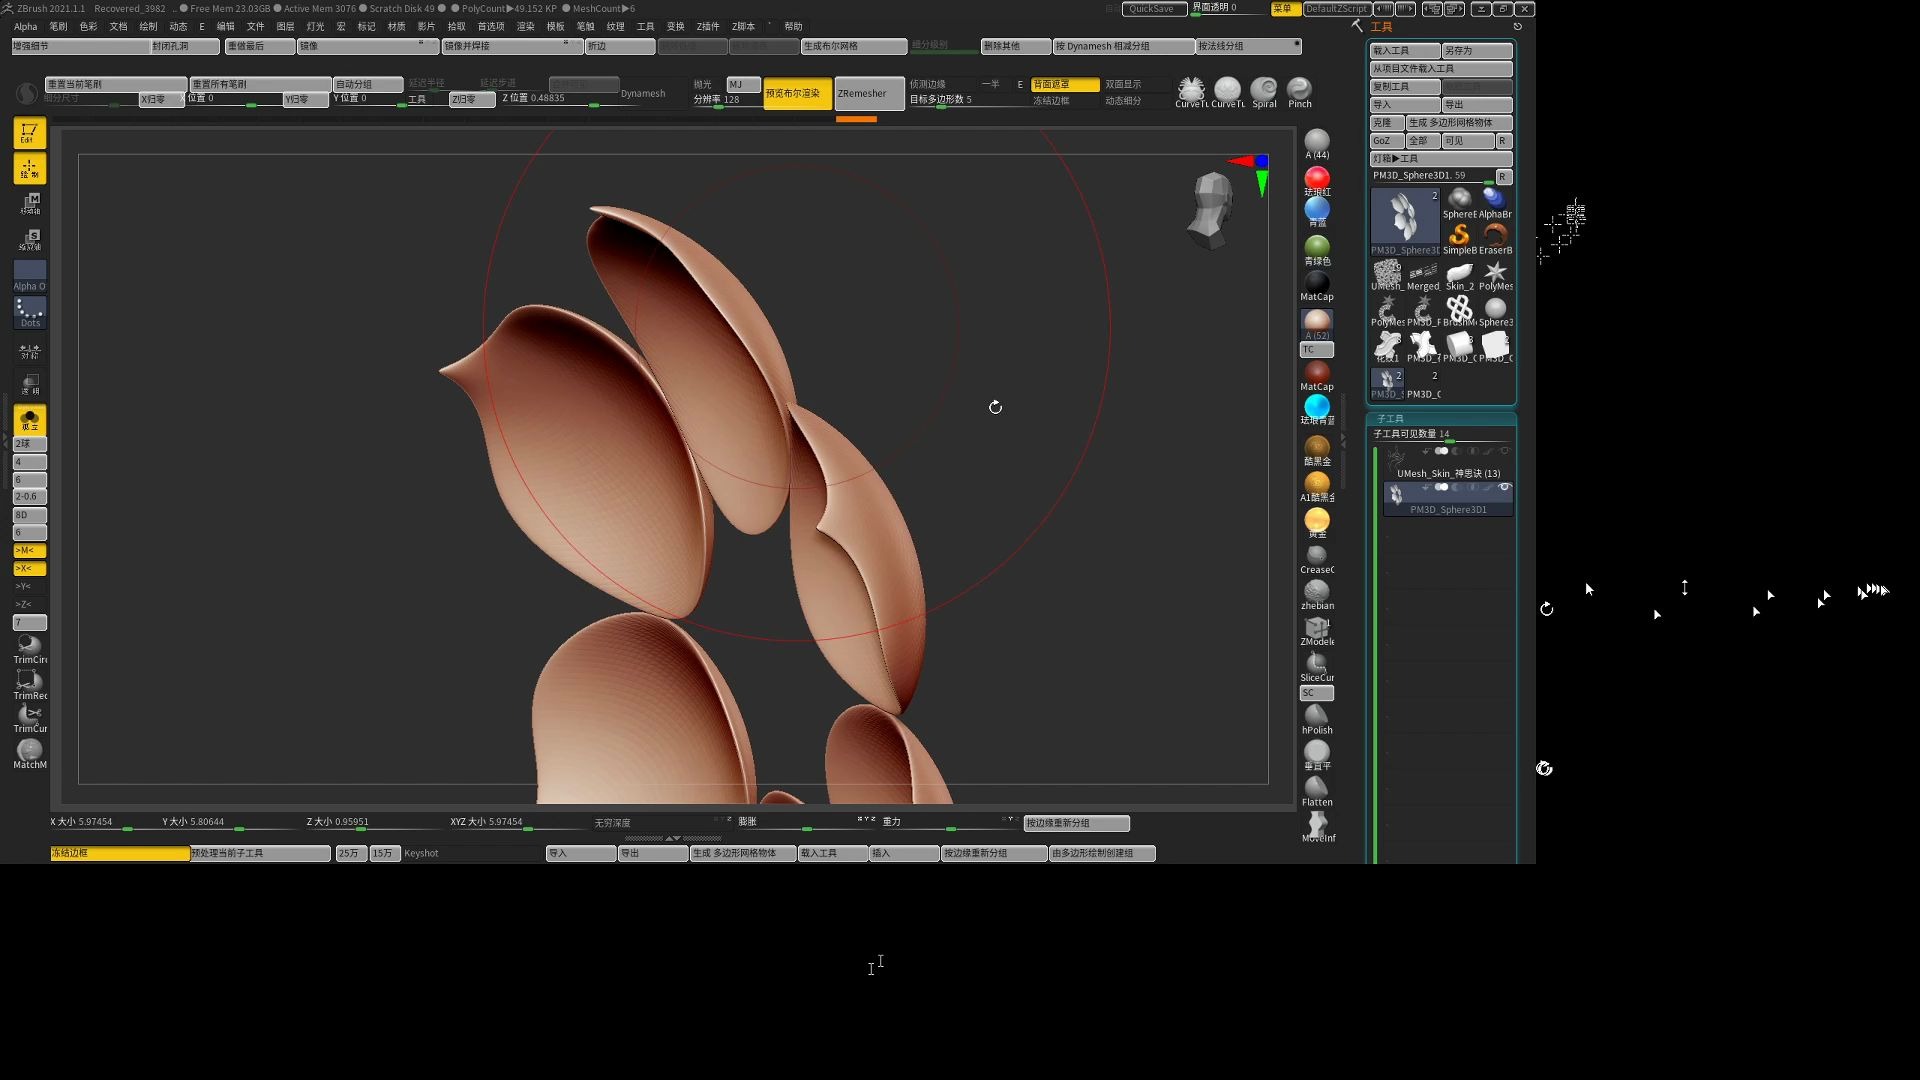Enable the >Y< symmetry axis
This screenshot has width=1920, height=1080.
point(29,586)
